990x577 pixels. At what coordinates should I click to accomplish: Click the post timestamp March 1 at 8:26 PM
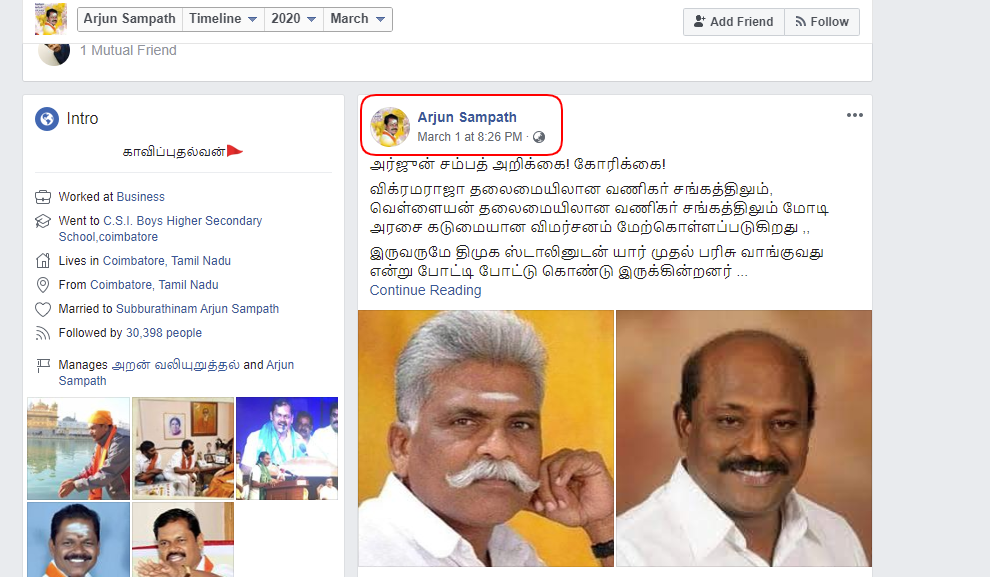[470, 137]
